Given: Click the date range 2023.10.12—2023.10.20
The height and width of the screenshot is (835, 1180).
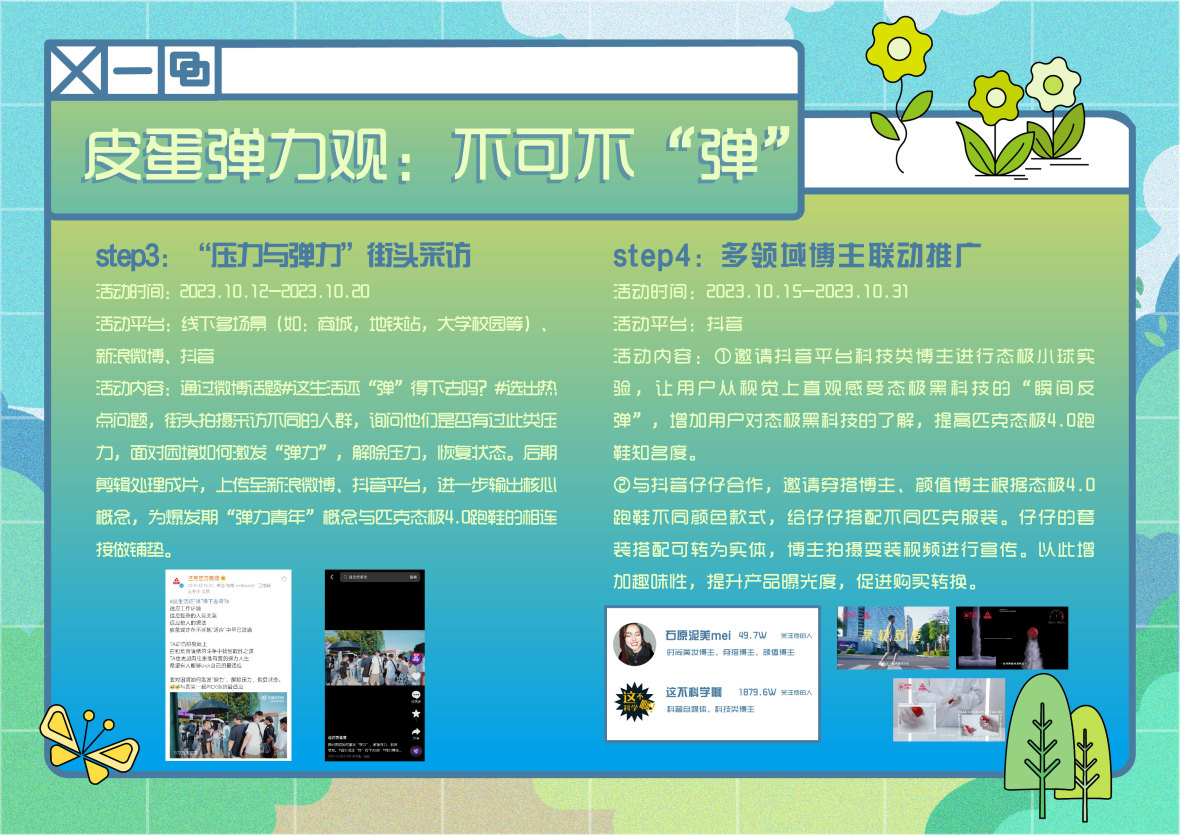Looking at the screenshot, I should [275, 291].
